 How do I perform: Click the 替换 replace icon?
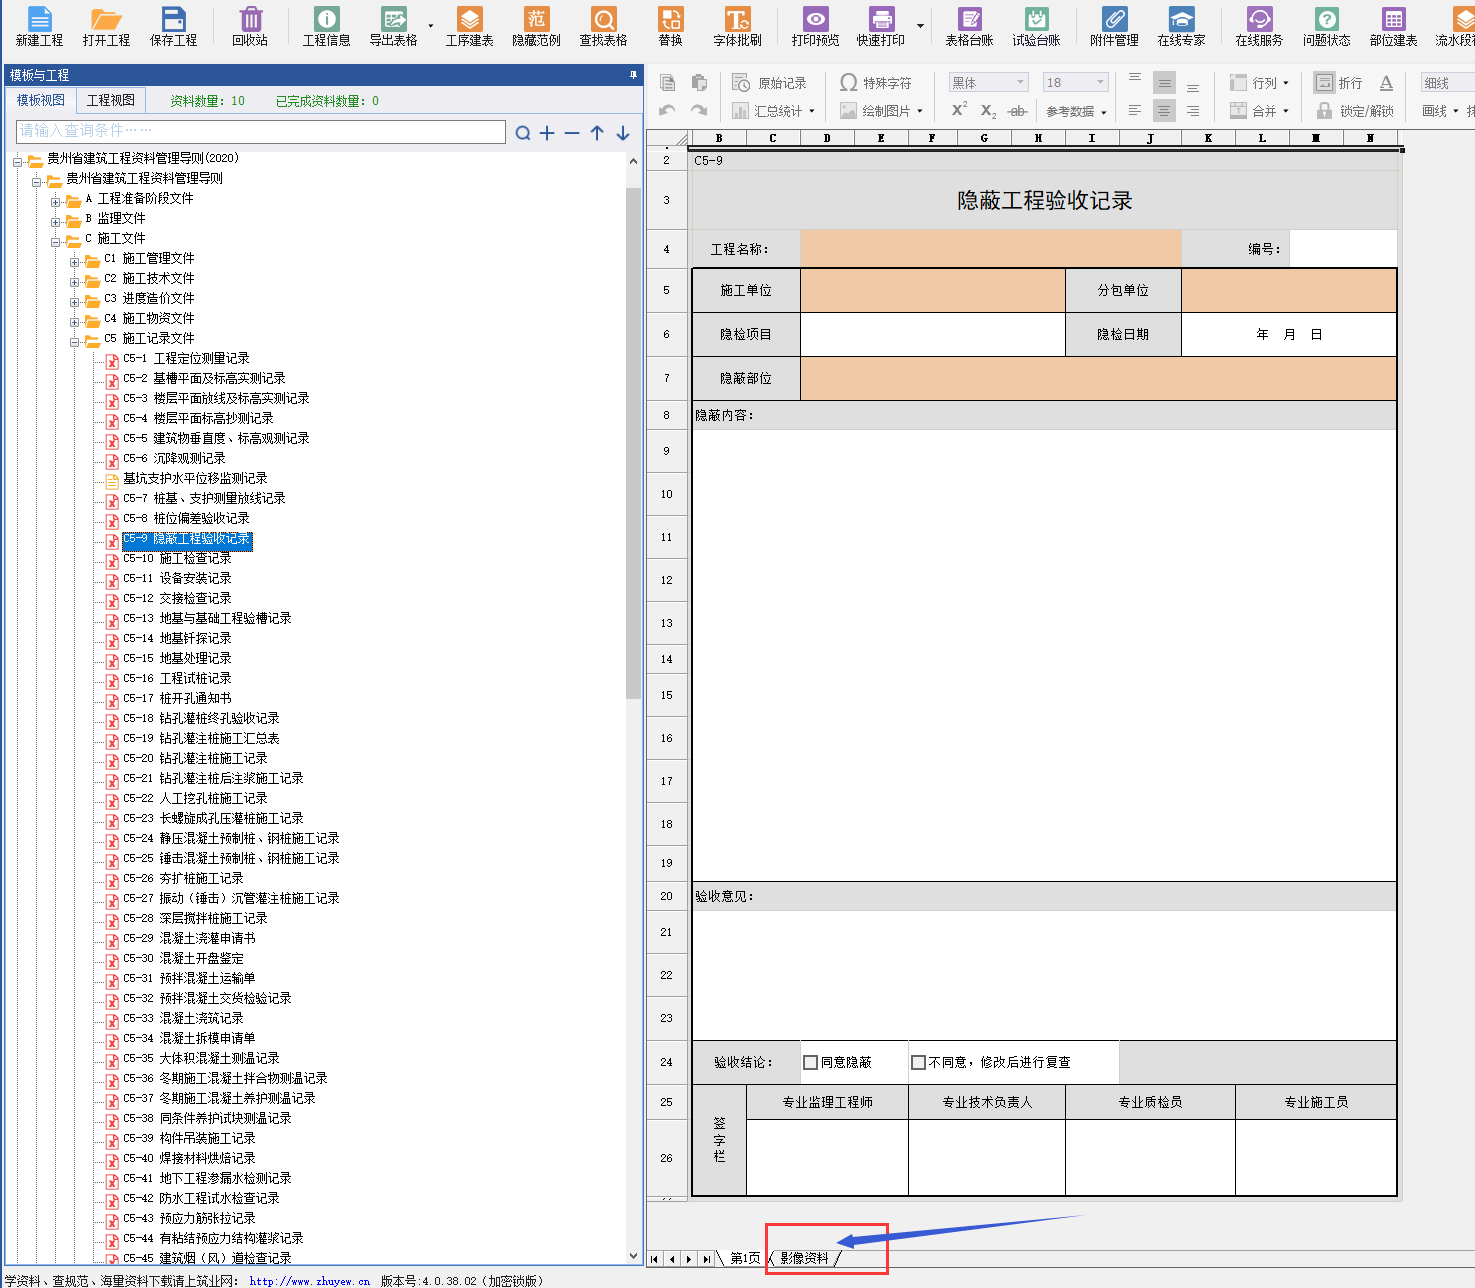(x=670, y=26)
